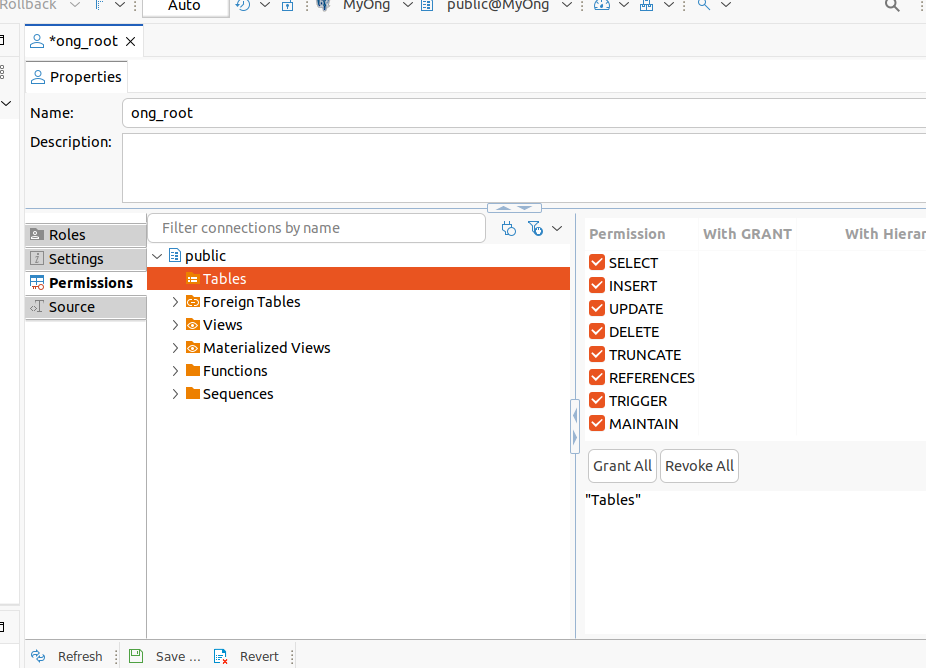This screenshot has height=668, width=926.
Task: Click the filter settings icon beside connection filter
Action: pos(536,228)
